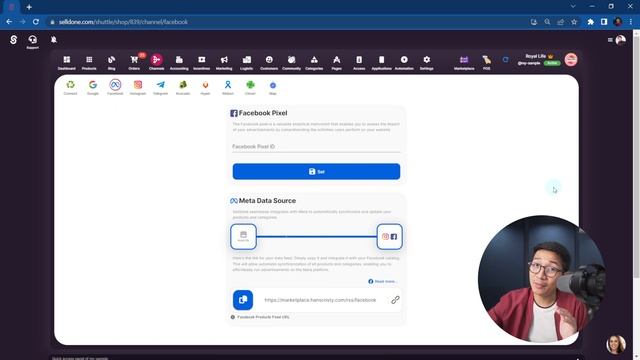Click the refresh icon beside POS

pyautogui.click(x=505, y=60)
